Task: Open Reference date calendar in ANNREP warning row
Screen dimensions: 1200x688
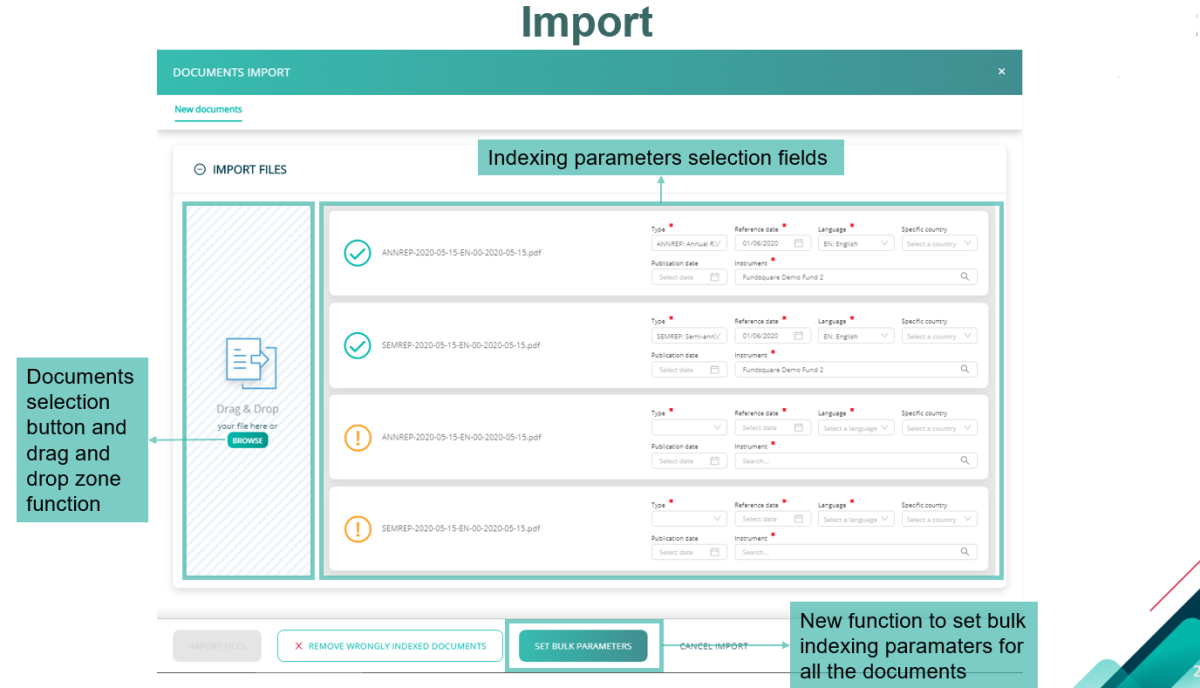Action: 799,428
